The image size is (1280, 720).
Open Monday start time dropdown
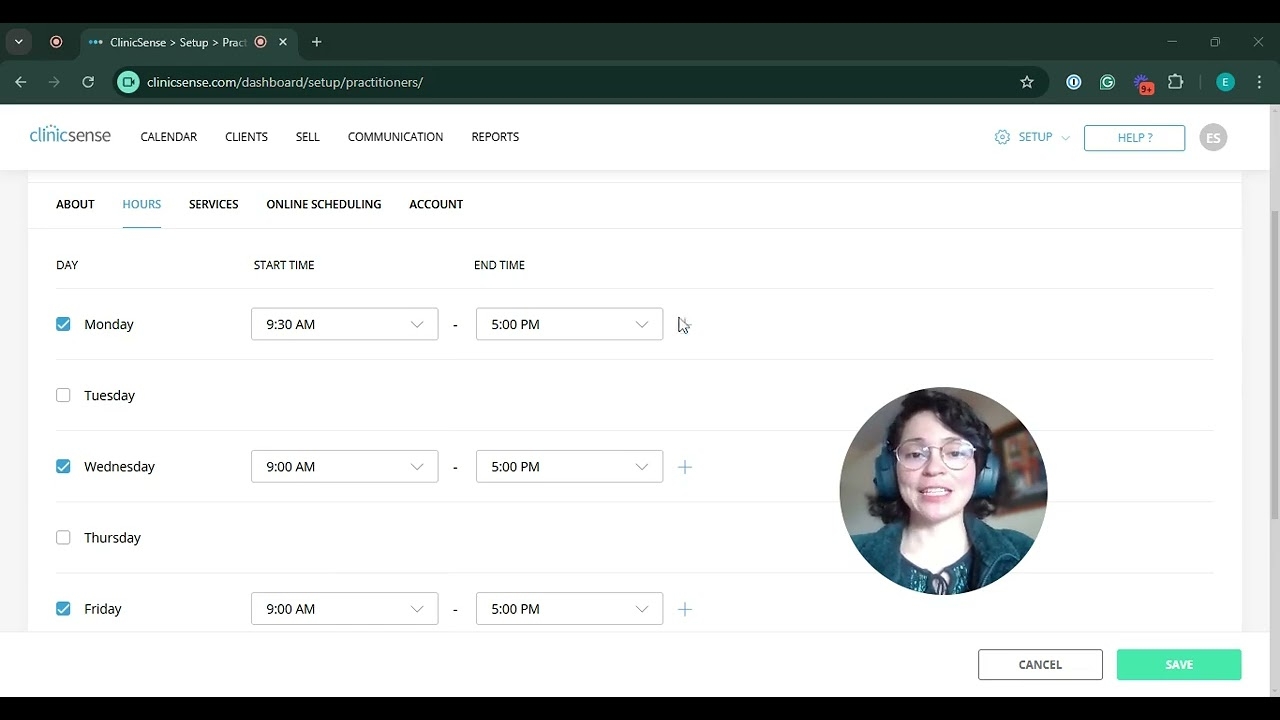coord(344,324)
